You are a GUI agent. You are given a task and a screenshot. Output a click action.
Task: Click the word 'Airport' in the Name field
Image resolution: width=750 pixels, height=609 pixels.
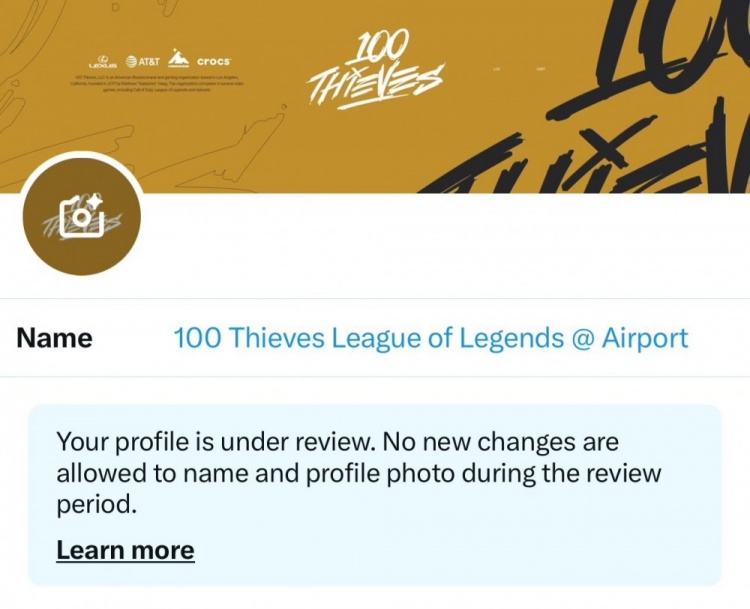645,338
